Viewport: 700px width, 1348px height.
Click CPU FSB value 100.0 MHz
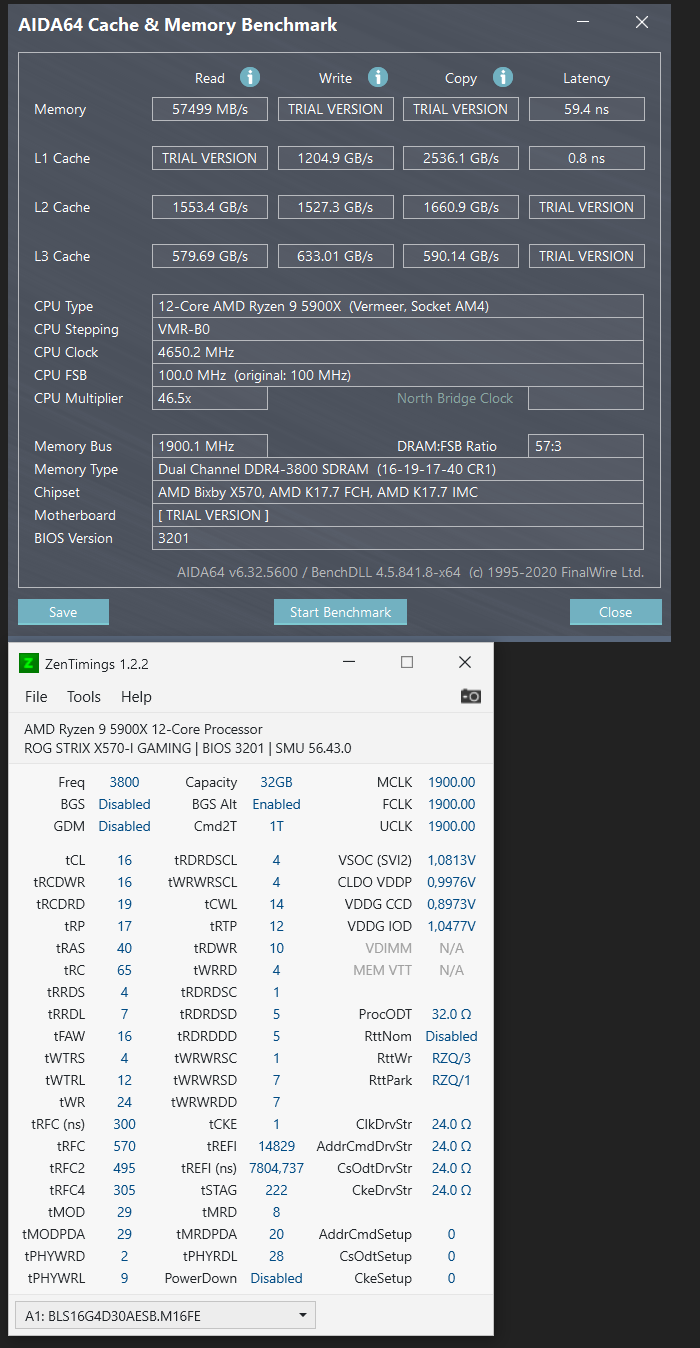click(398, 375)
